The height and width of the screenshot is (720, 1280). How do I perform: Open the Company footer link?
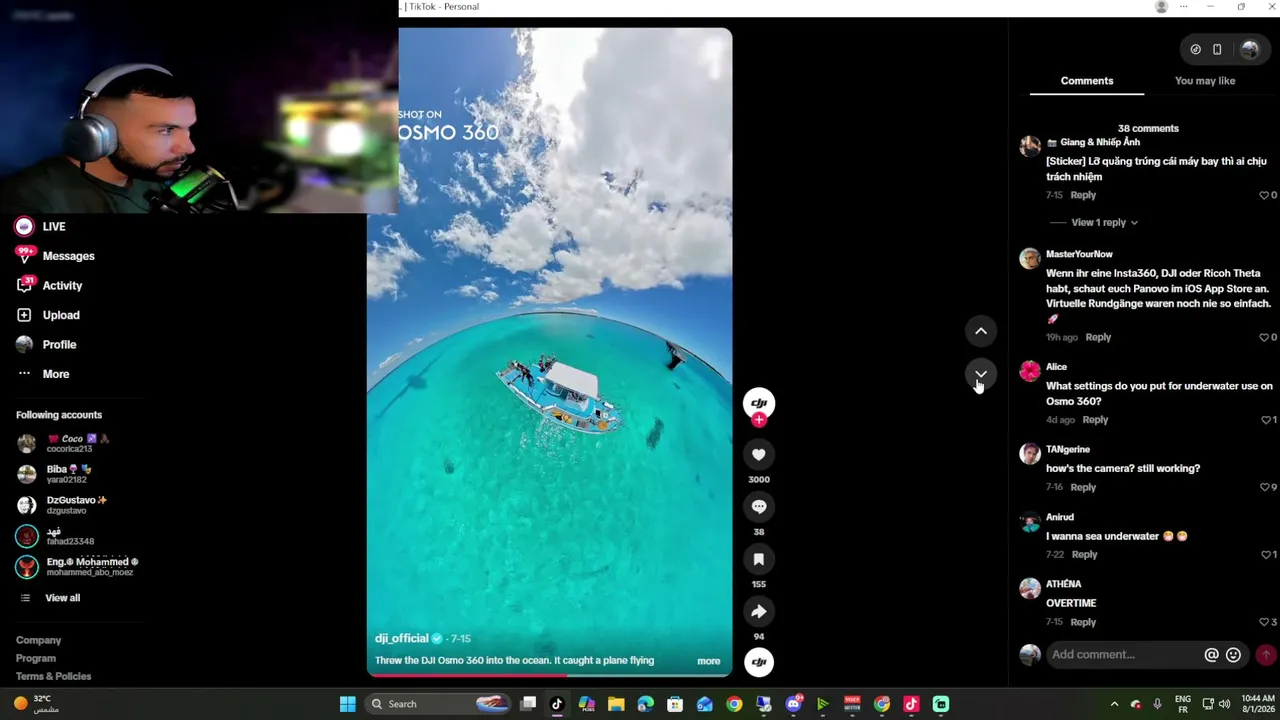[x=38, y=640]
